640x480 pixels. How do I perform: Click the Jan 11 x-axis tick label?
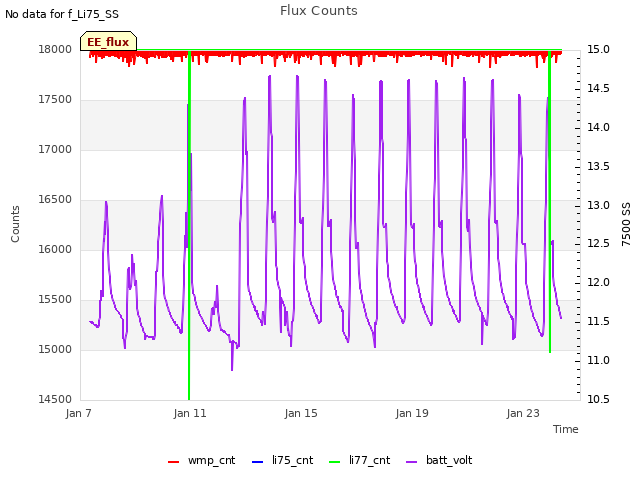pyautogui.click(x=190, y=413)
